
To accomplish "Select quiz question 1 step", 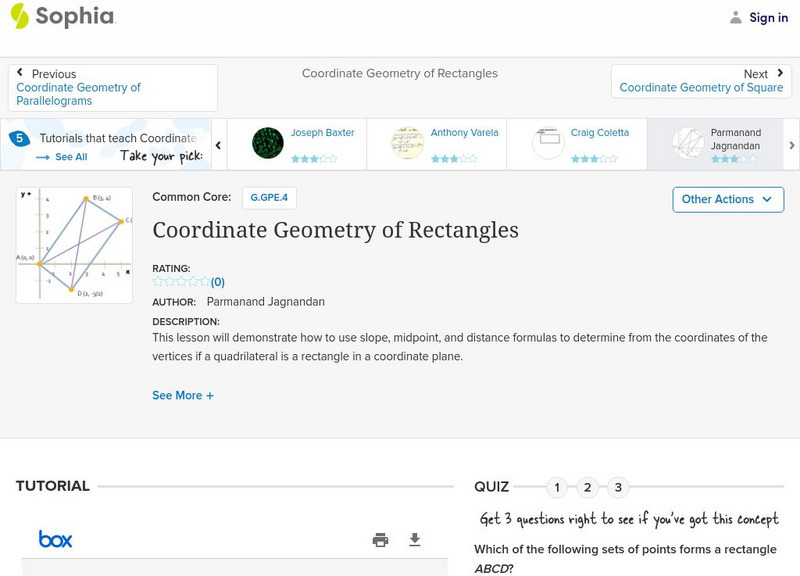I will [558, 488].
